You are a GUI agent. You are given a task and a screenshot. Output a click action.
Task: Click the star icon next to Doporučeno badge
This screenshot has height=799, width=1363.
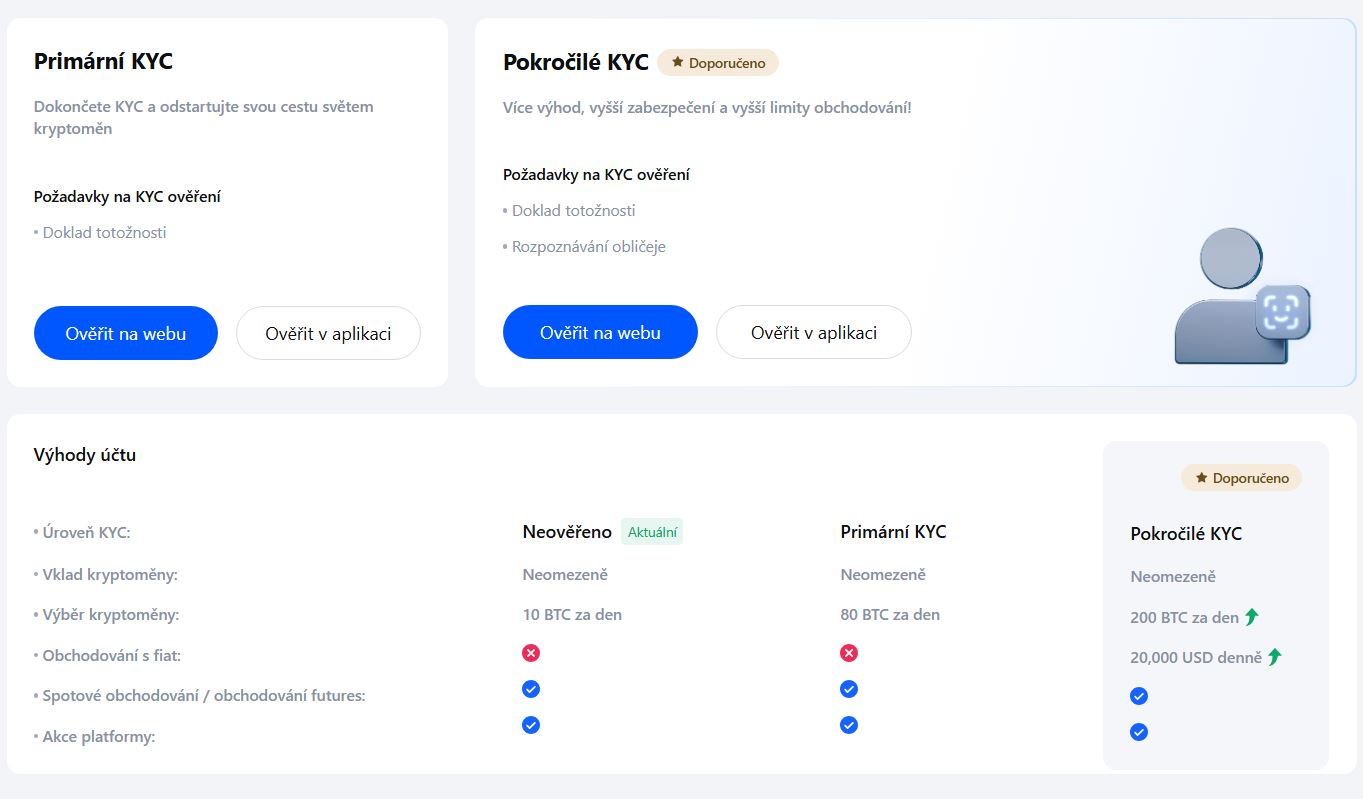(676, 61)
